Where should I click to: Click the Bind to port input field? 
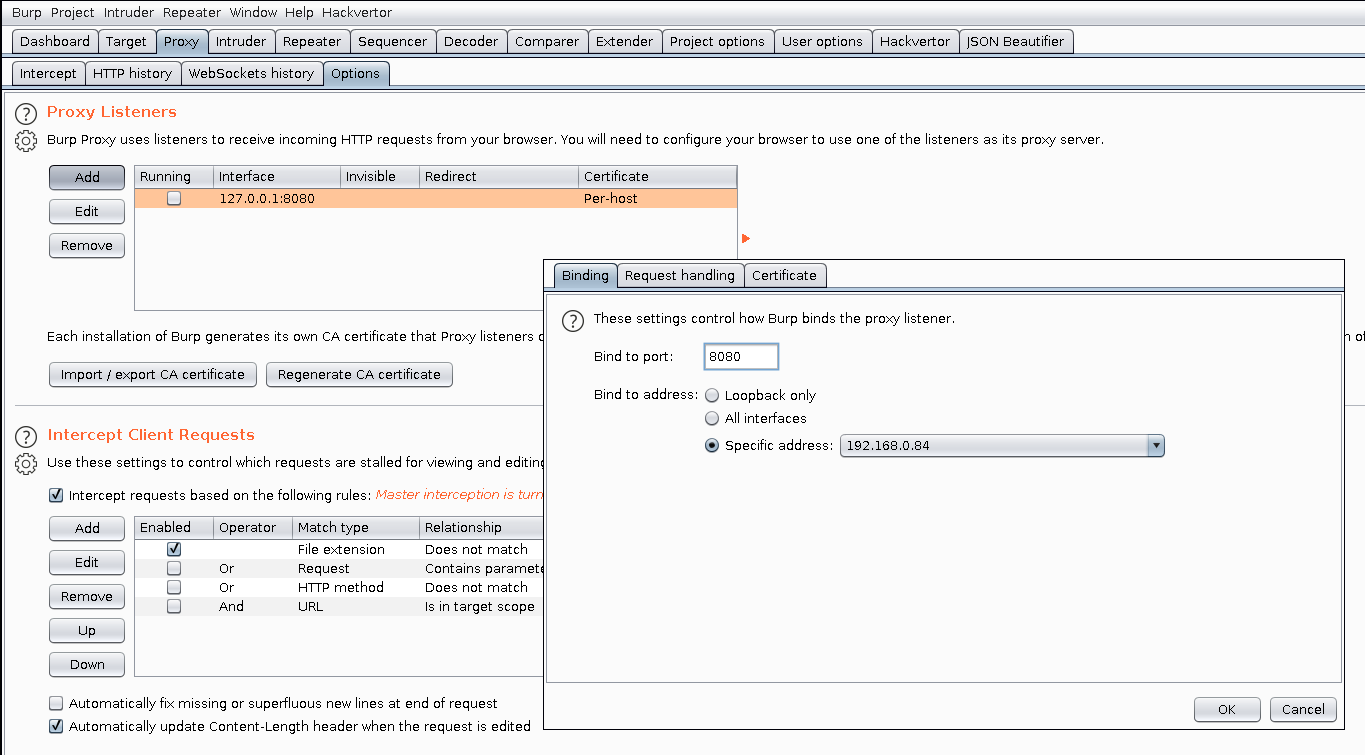pyautogui.click(x=741, y=357)
